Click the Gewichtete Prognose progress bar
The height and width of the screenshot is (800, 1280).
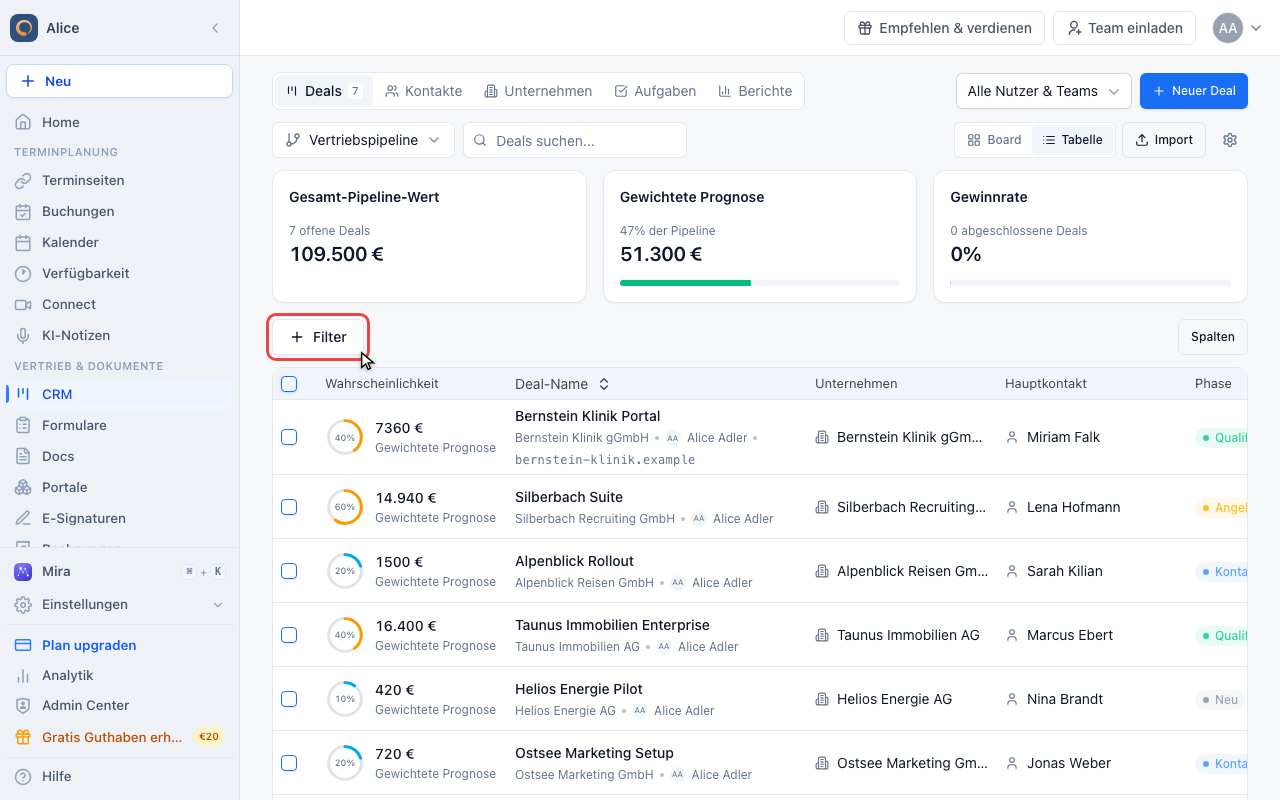click(x=760, y=283)
